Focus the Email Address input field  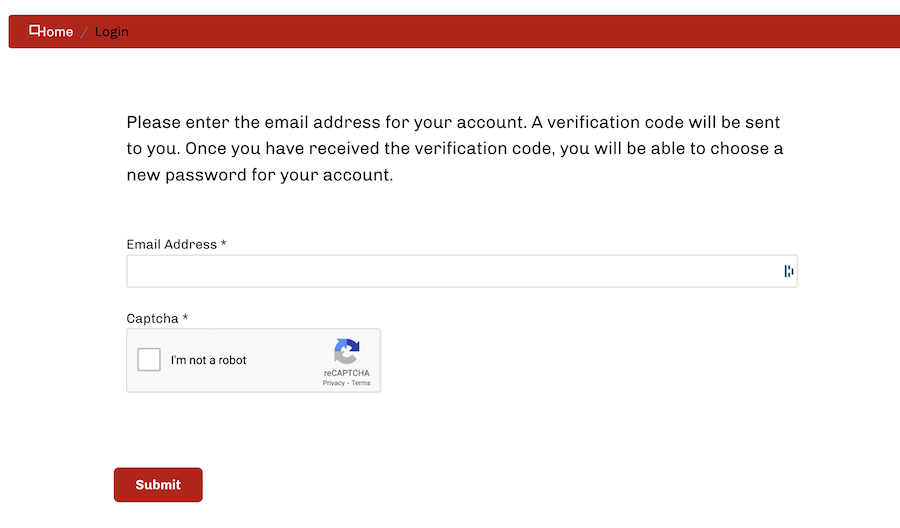[x=450, y=271]
